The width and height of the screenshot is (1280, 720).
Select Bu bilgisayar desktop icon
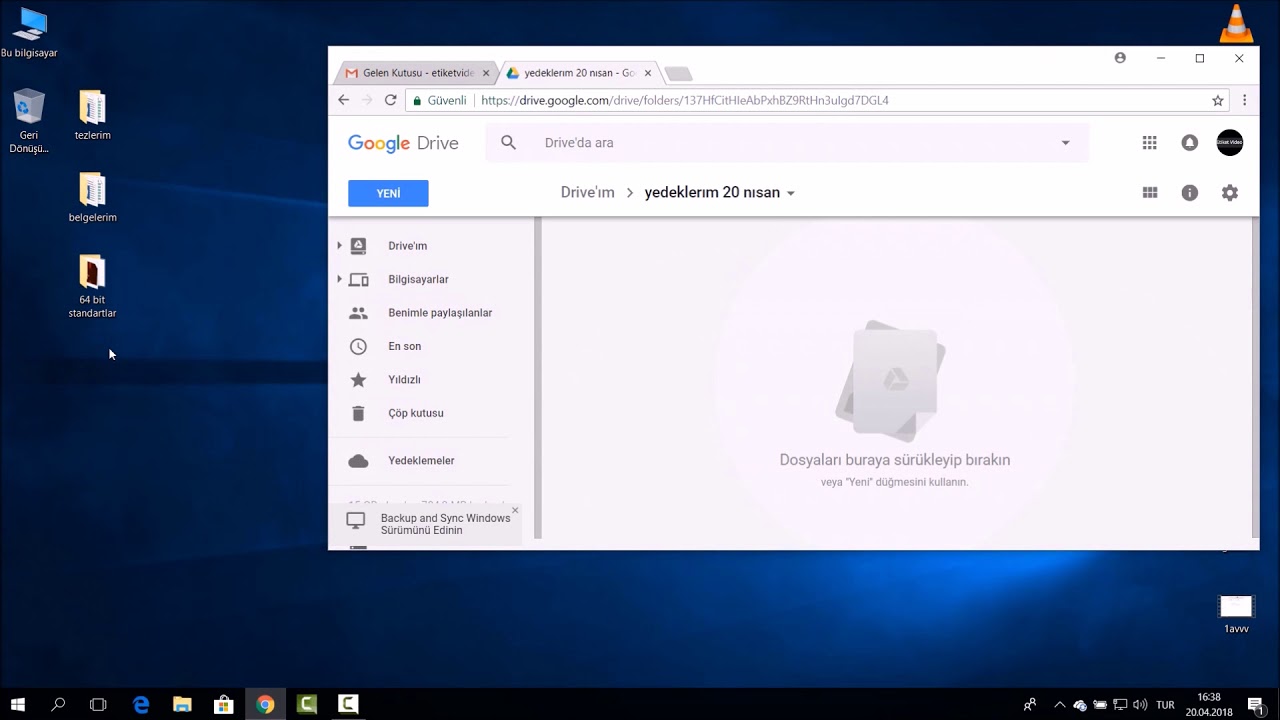(x=29, y=33)
